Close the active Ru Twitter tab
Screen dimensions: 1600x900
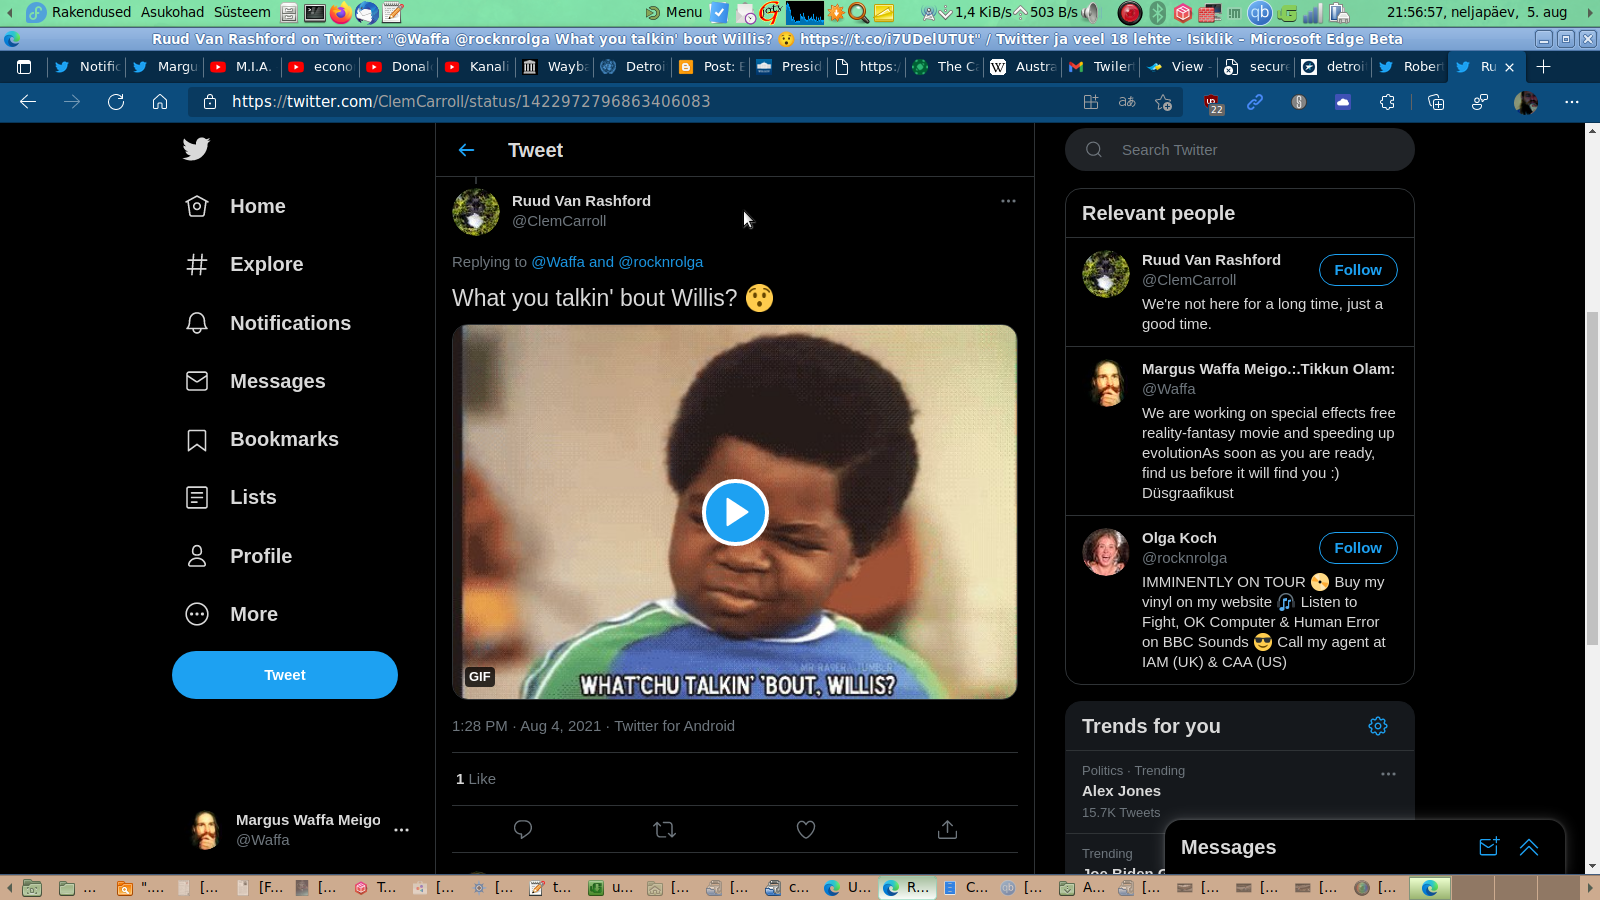tap(1510, 67)
